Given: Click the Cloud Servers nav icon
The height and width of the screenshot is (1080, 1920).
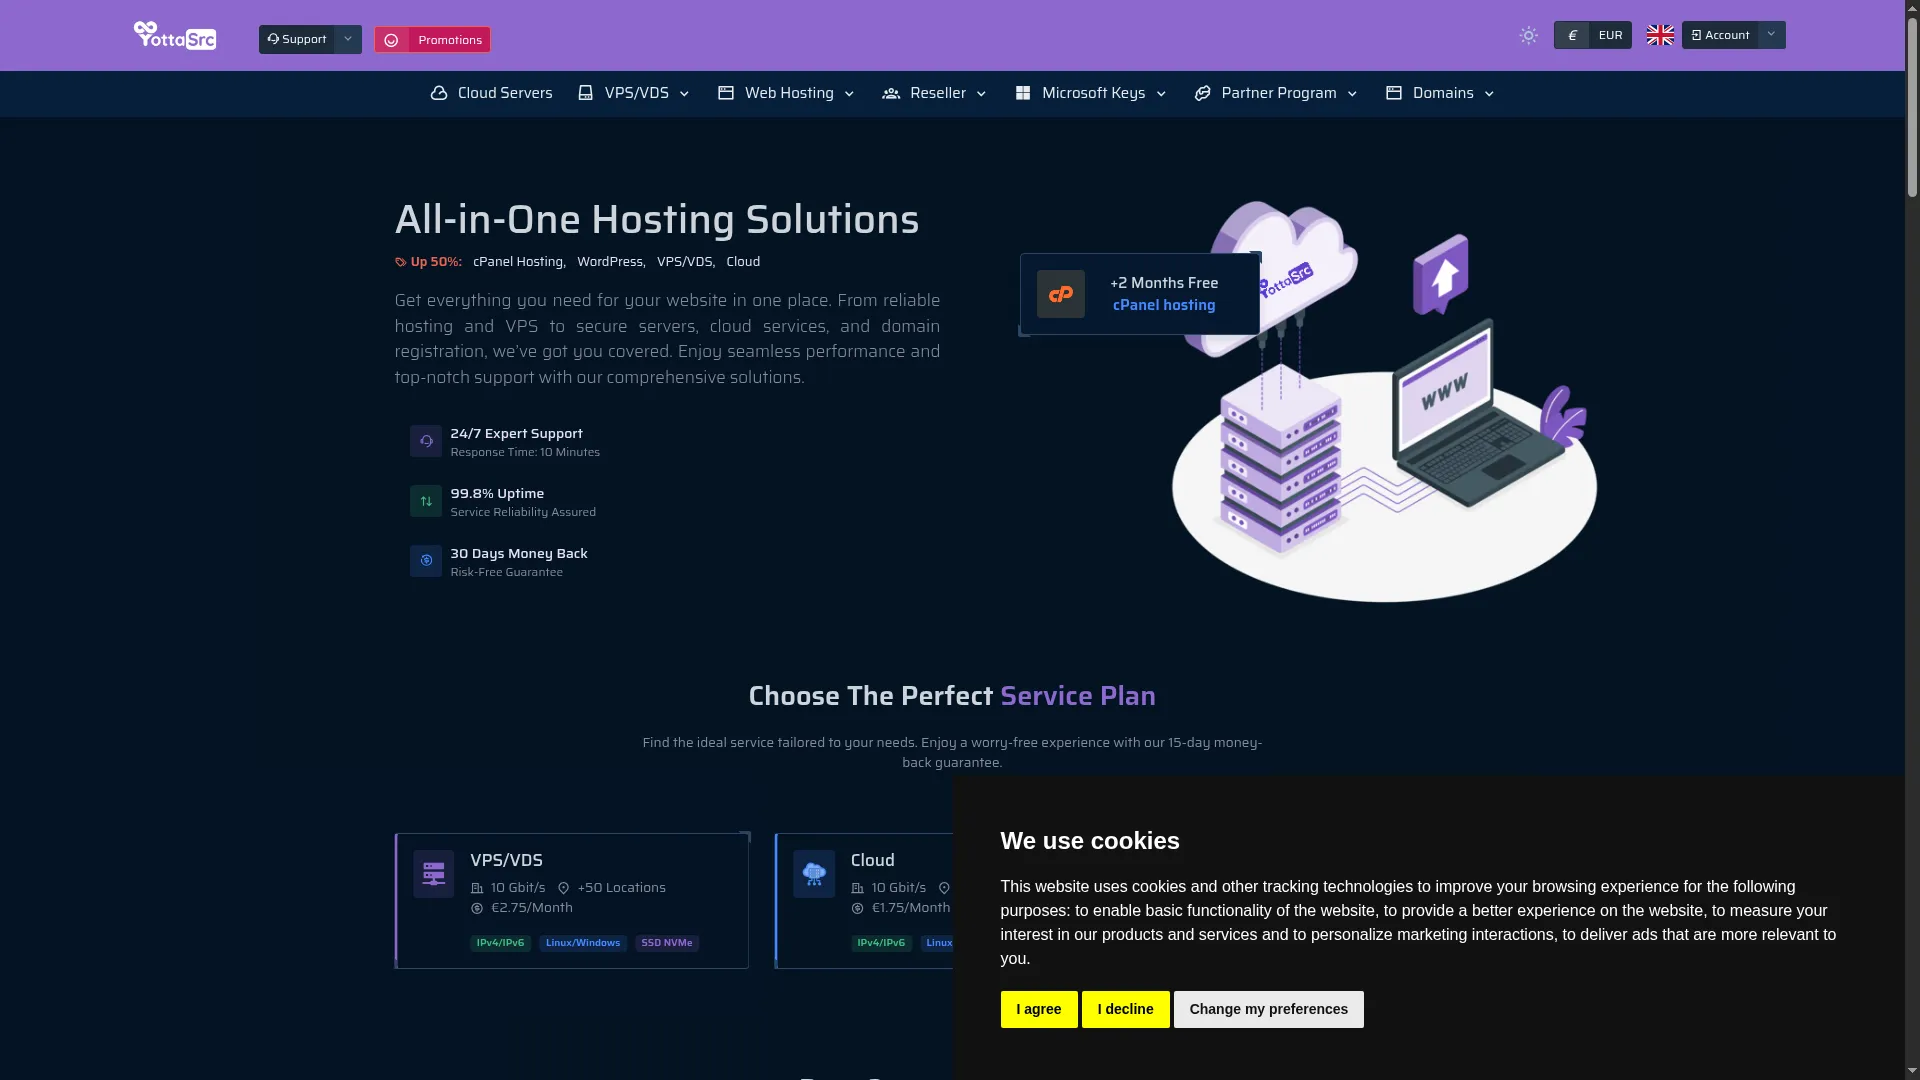Looking at the screenshot, I should [x=439, y=93].
